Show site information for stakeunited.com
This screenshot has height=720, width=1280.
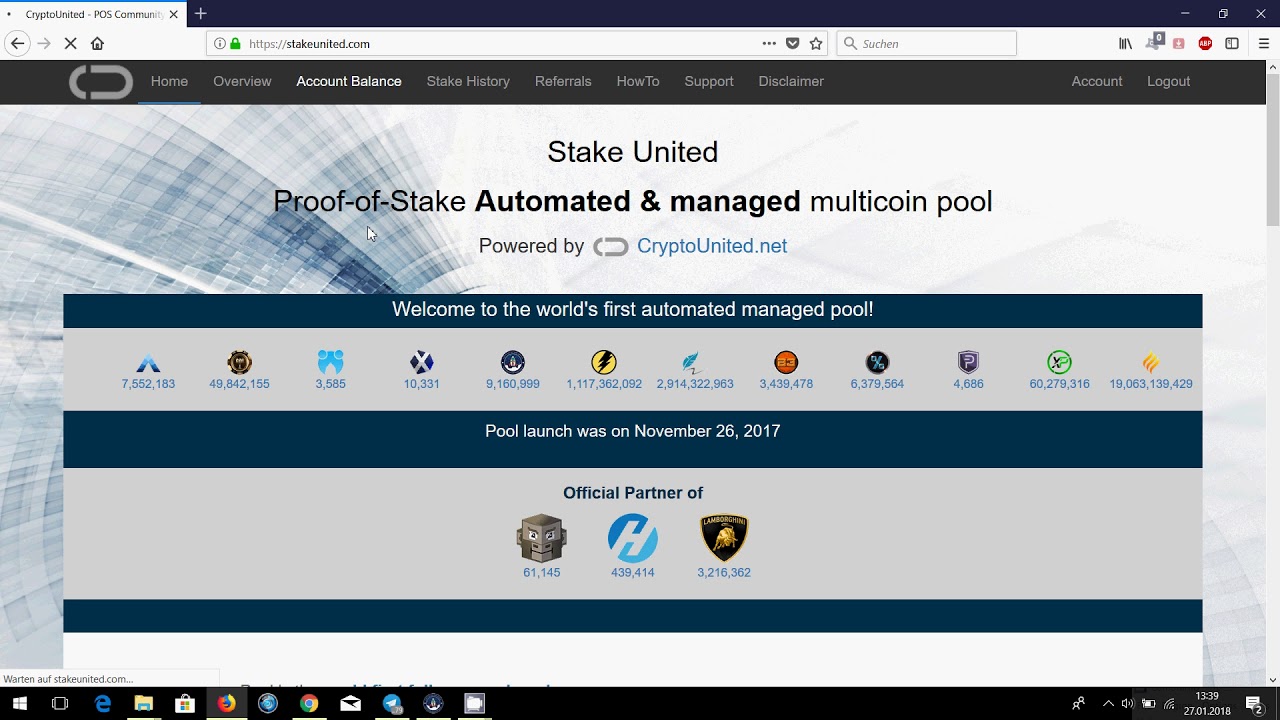pos(220,43)
